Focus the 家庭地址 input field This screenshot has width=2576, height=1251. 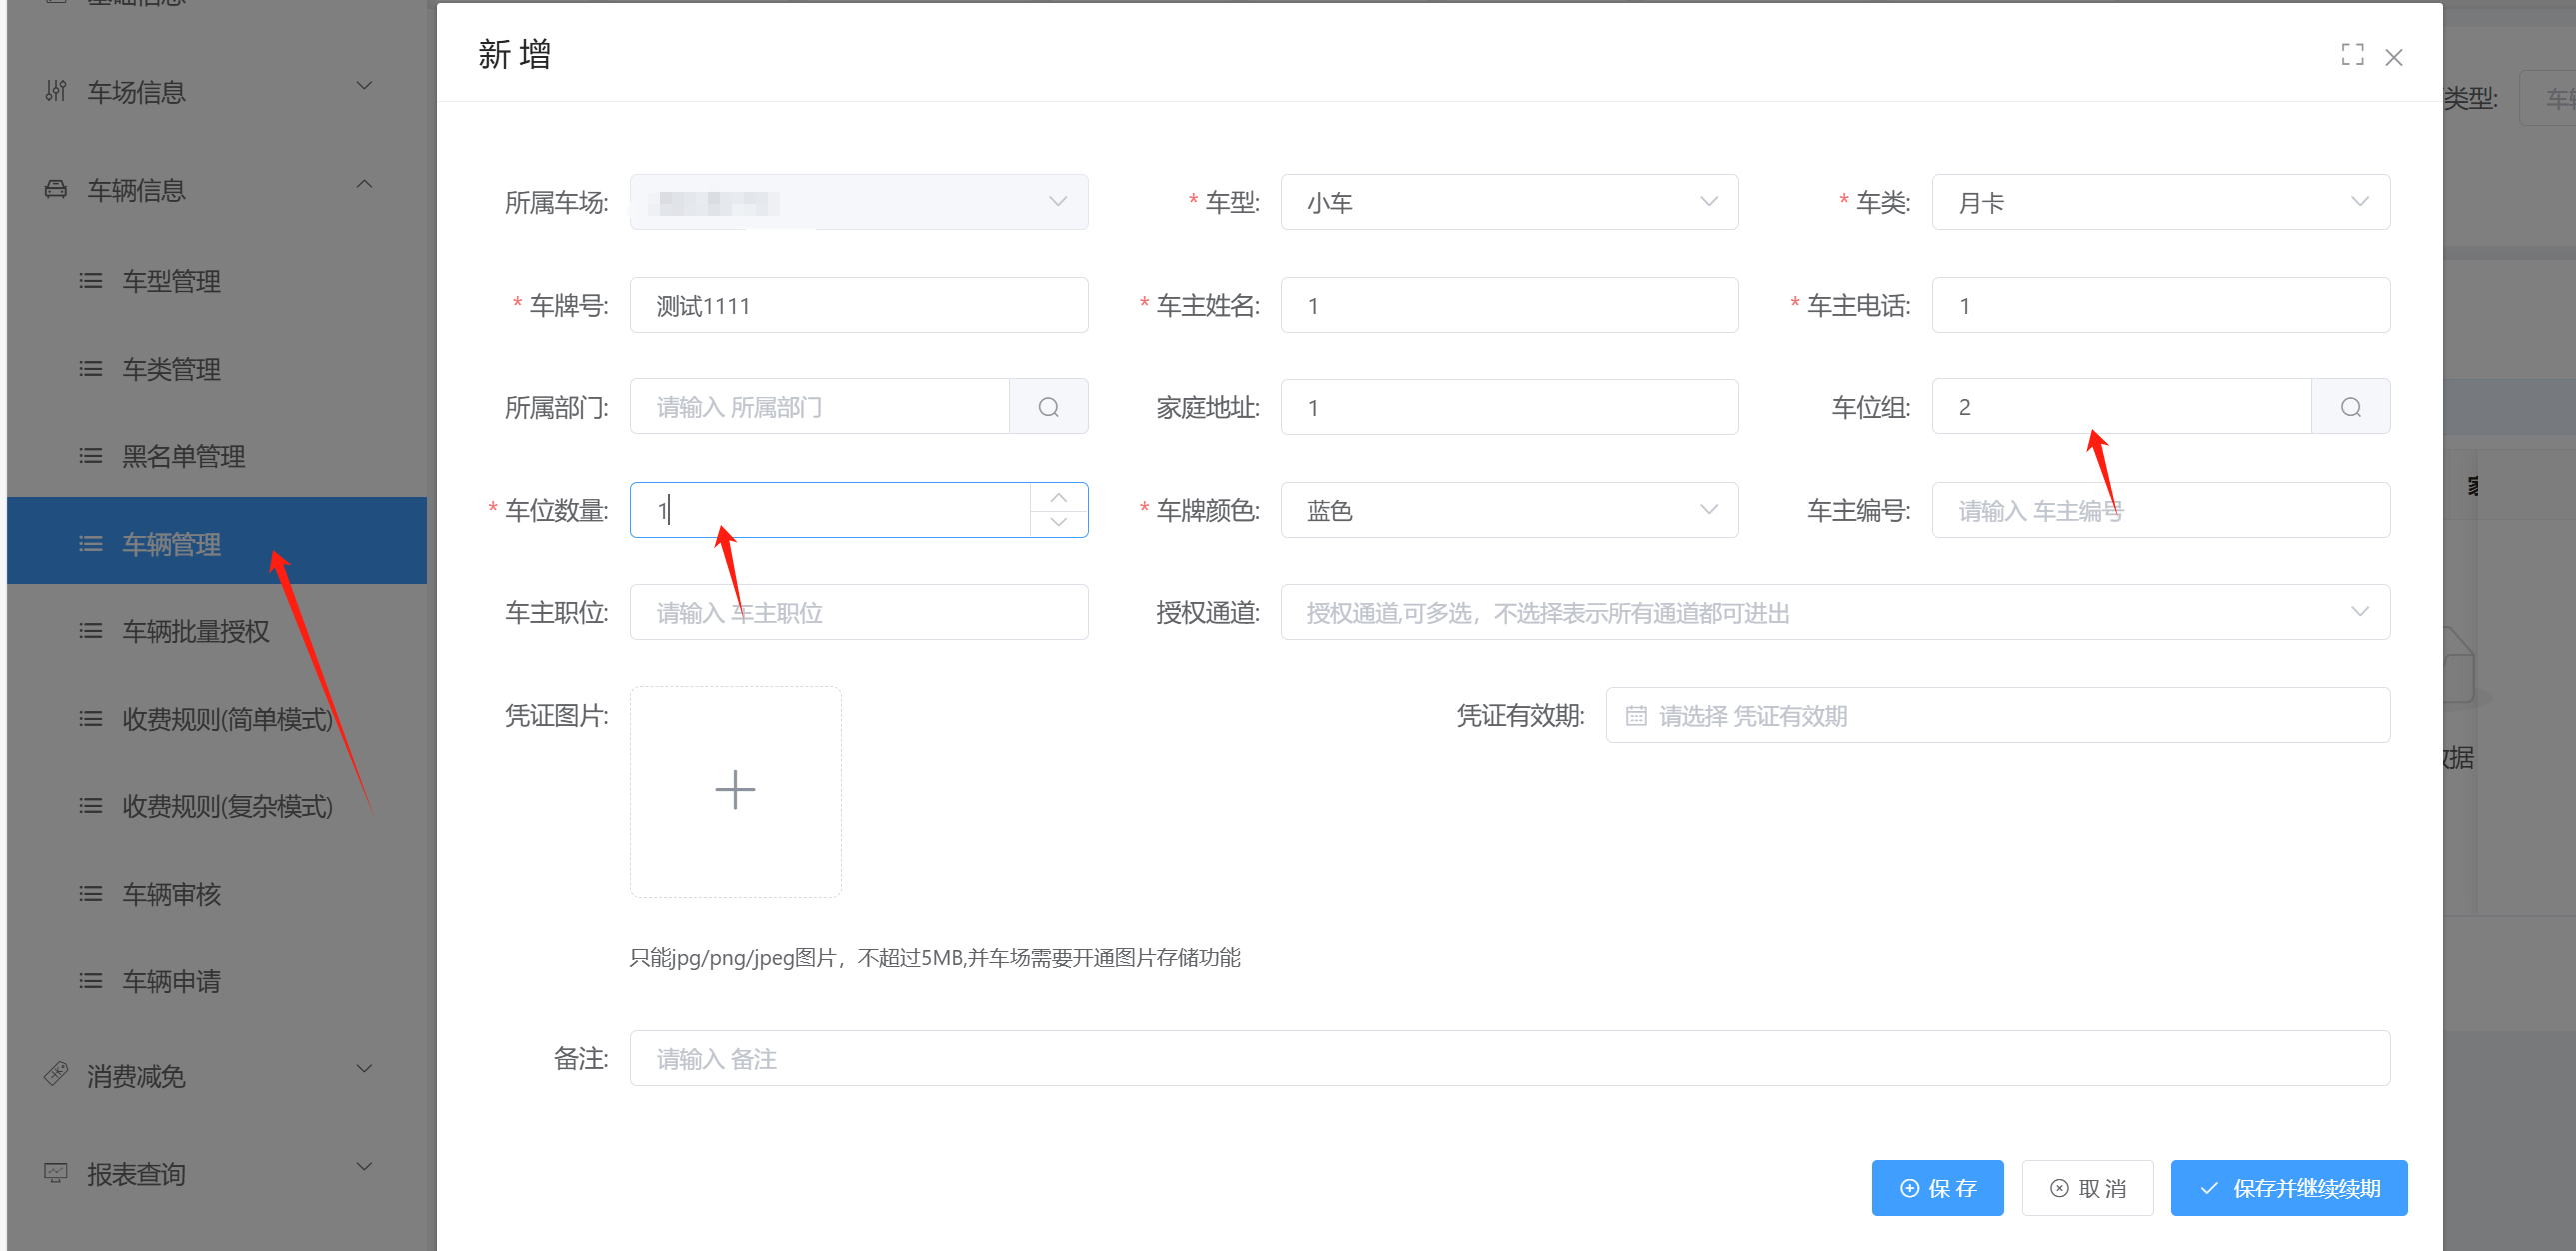[1509, 407]
